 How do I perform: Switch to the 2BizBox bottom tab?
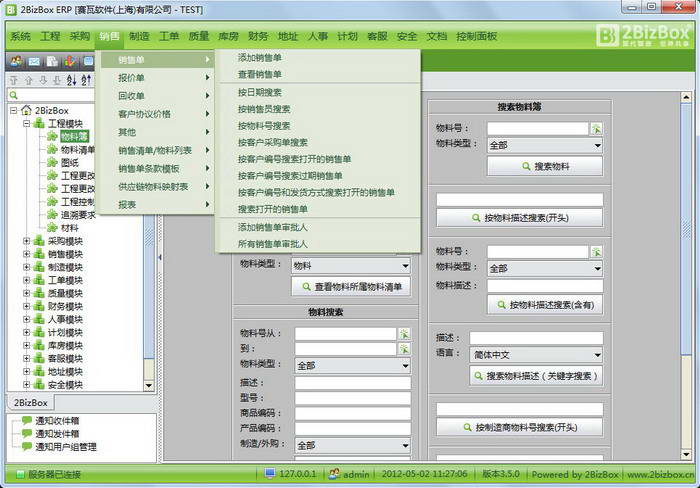click(30, 402)
